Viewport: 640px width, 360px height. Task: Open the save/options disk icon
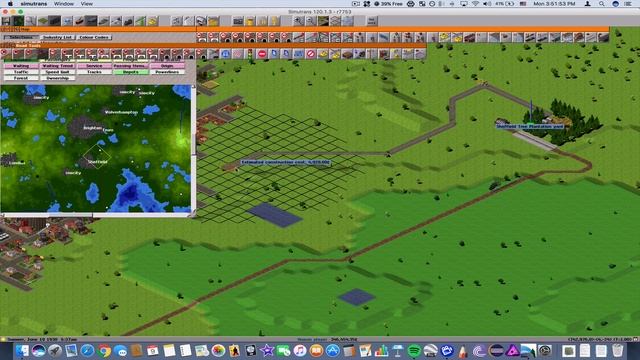pos(6,21)
